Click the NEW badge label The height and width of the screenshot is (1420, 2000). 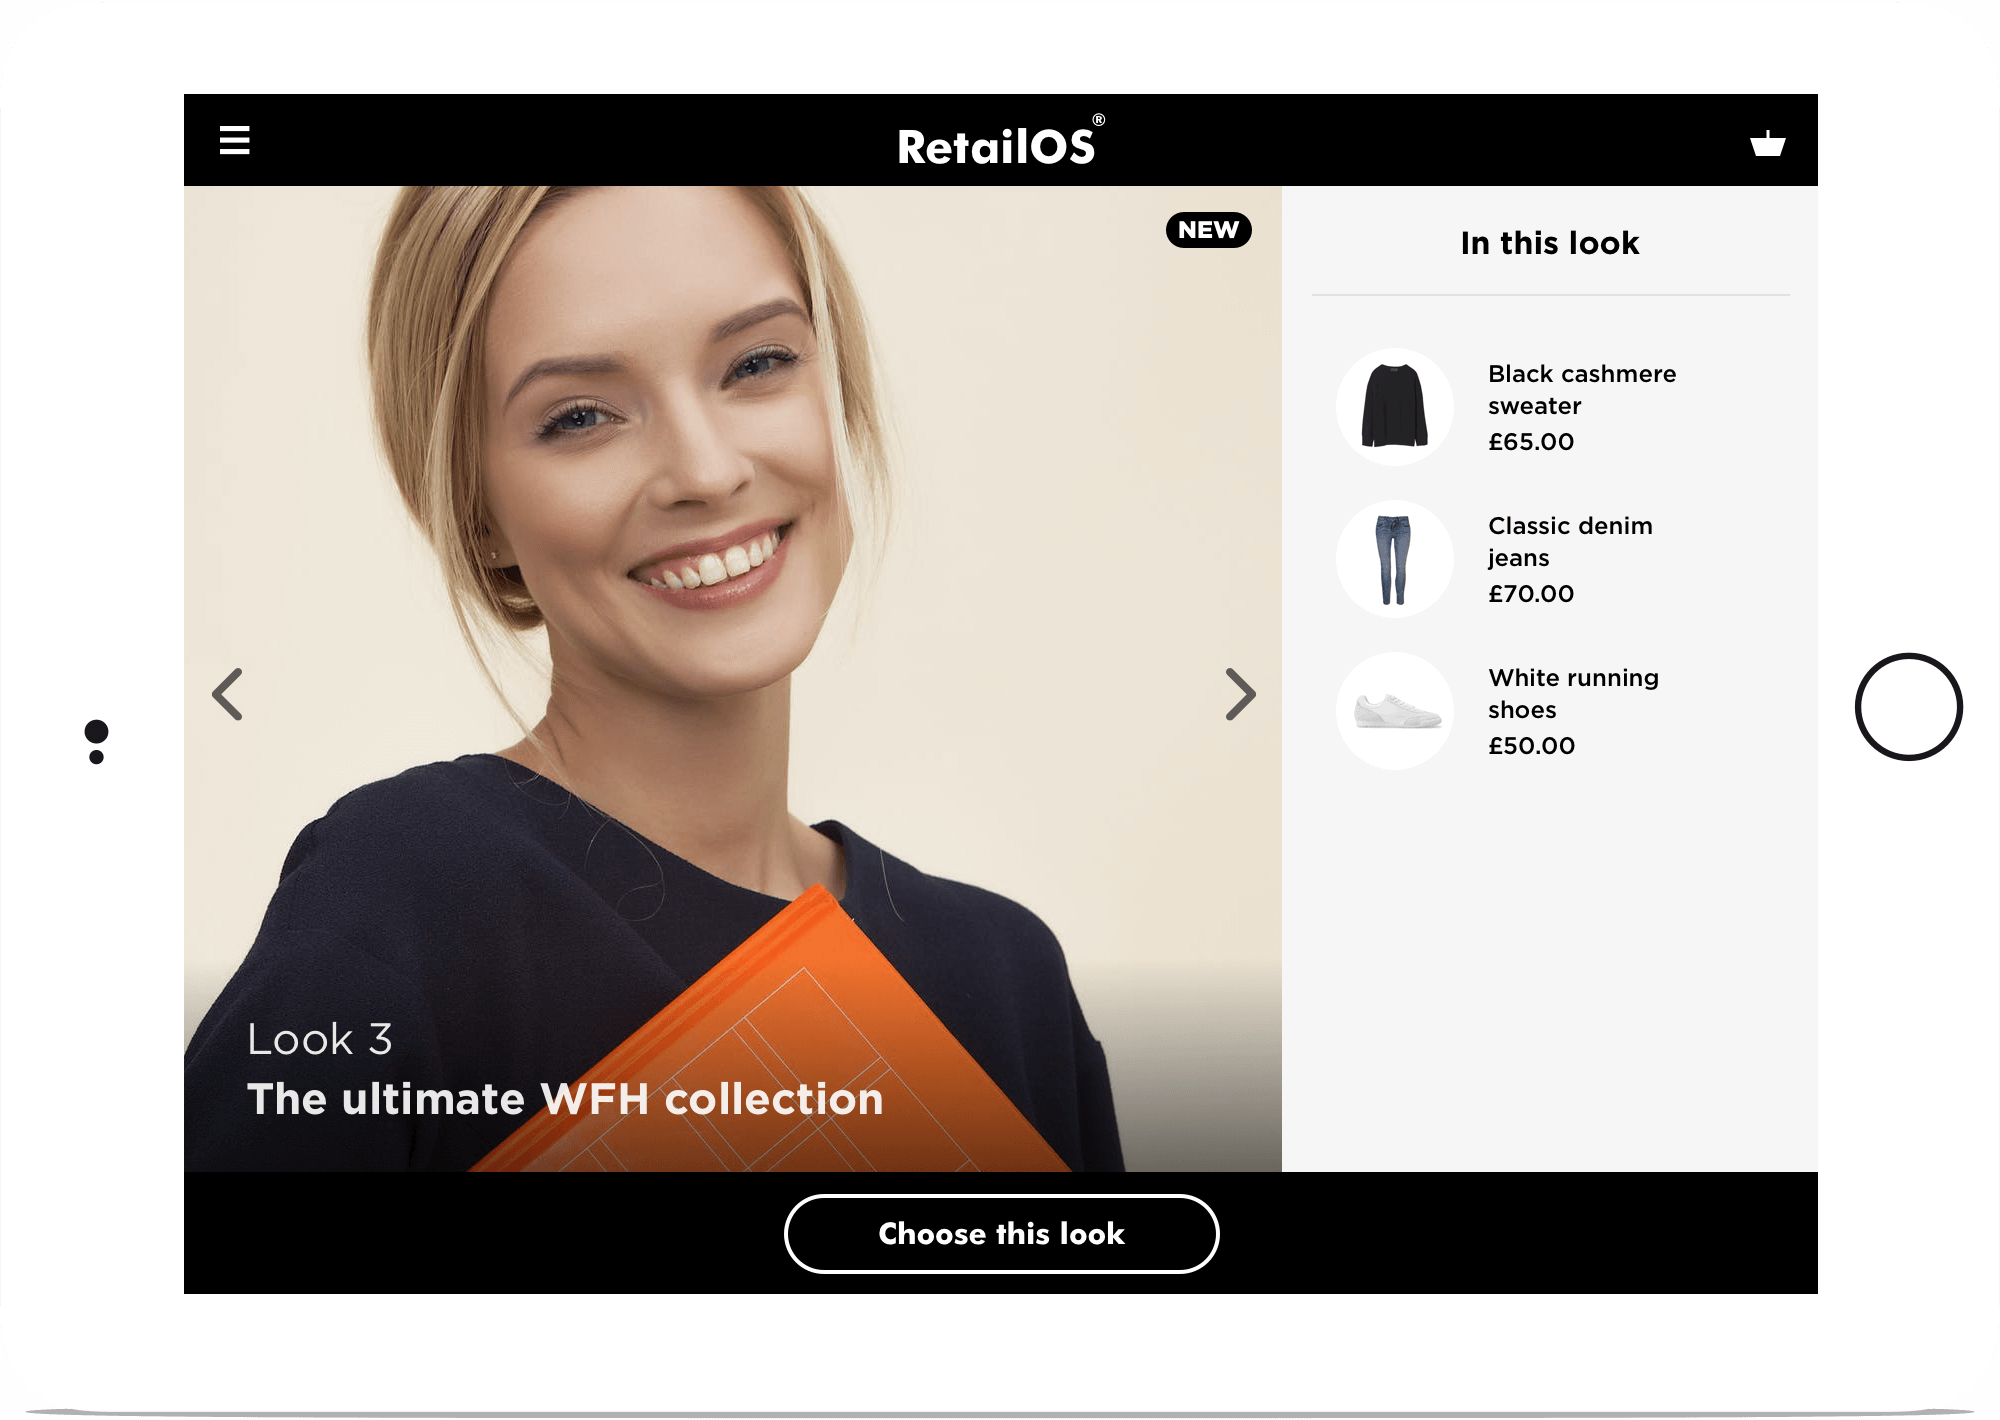1207,231
